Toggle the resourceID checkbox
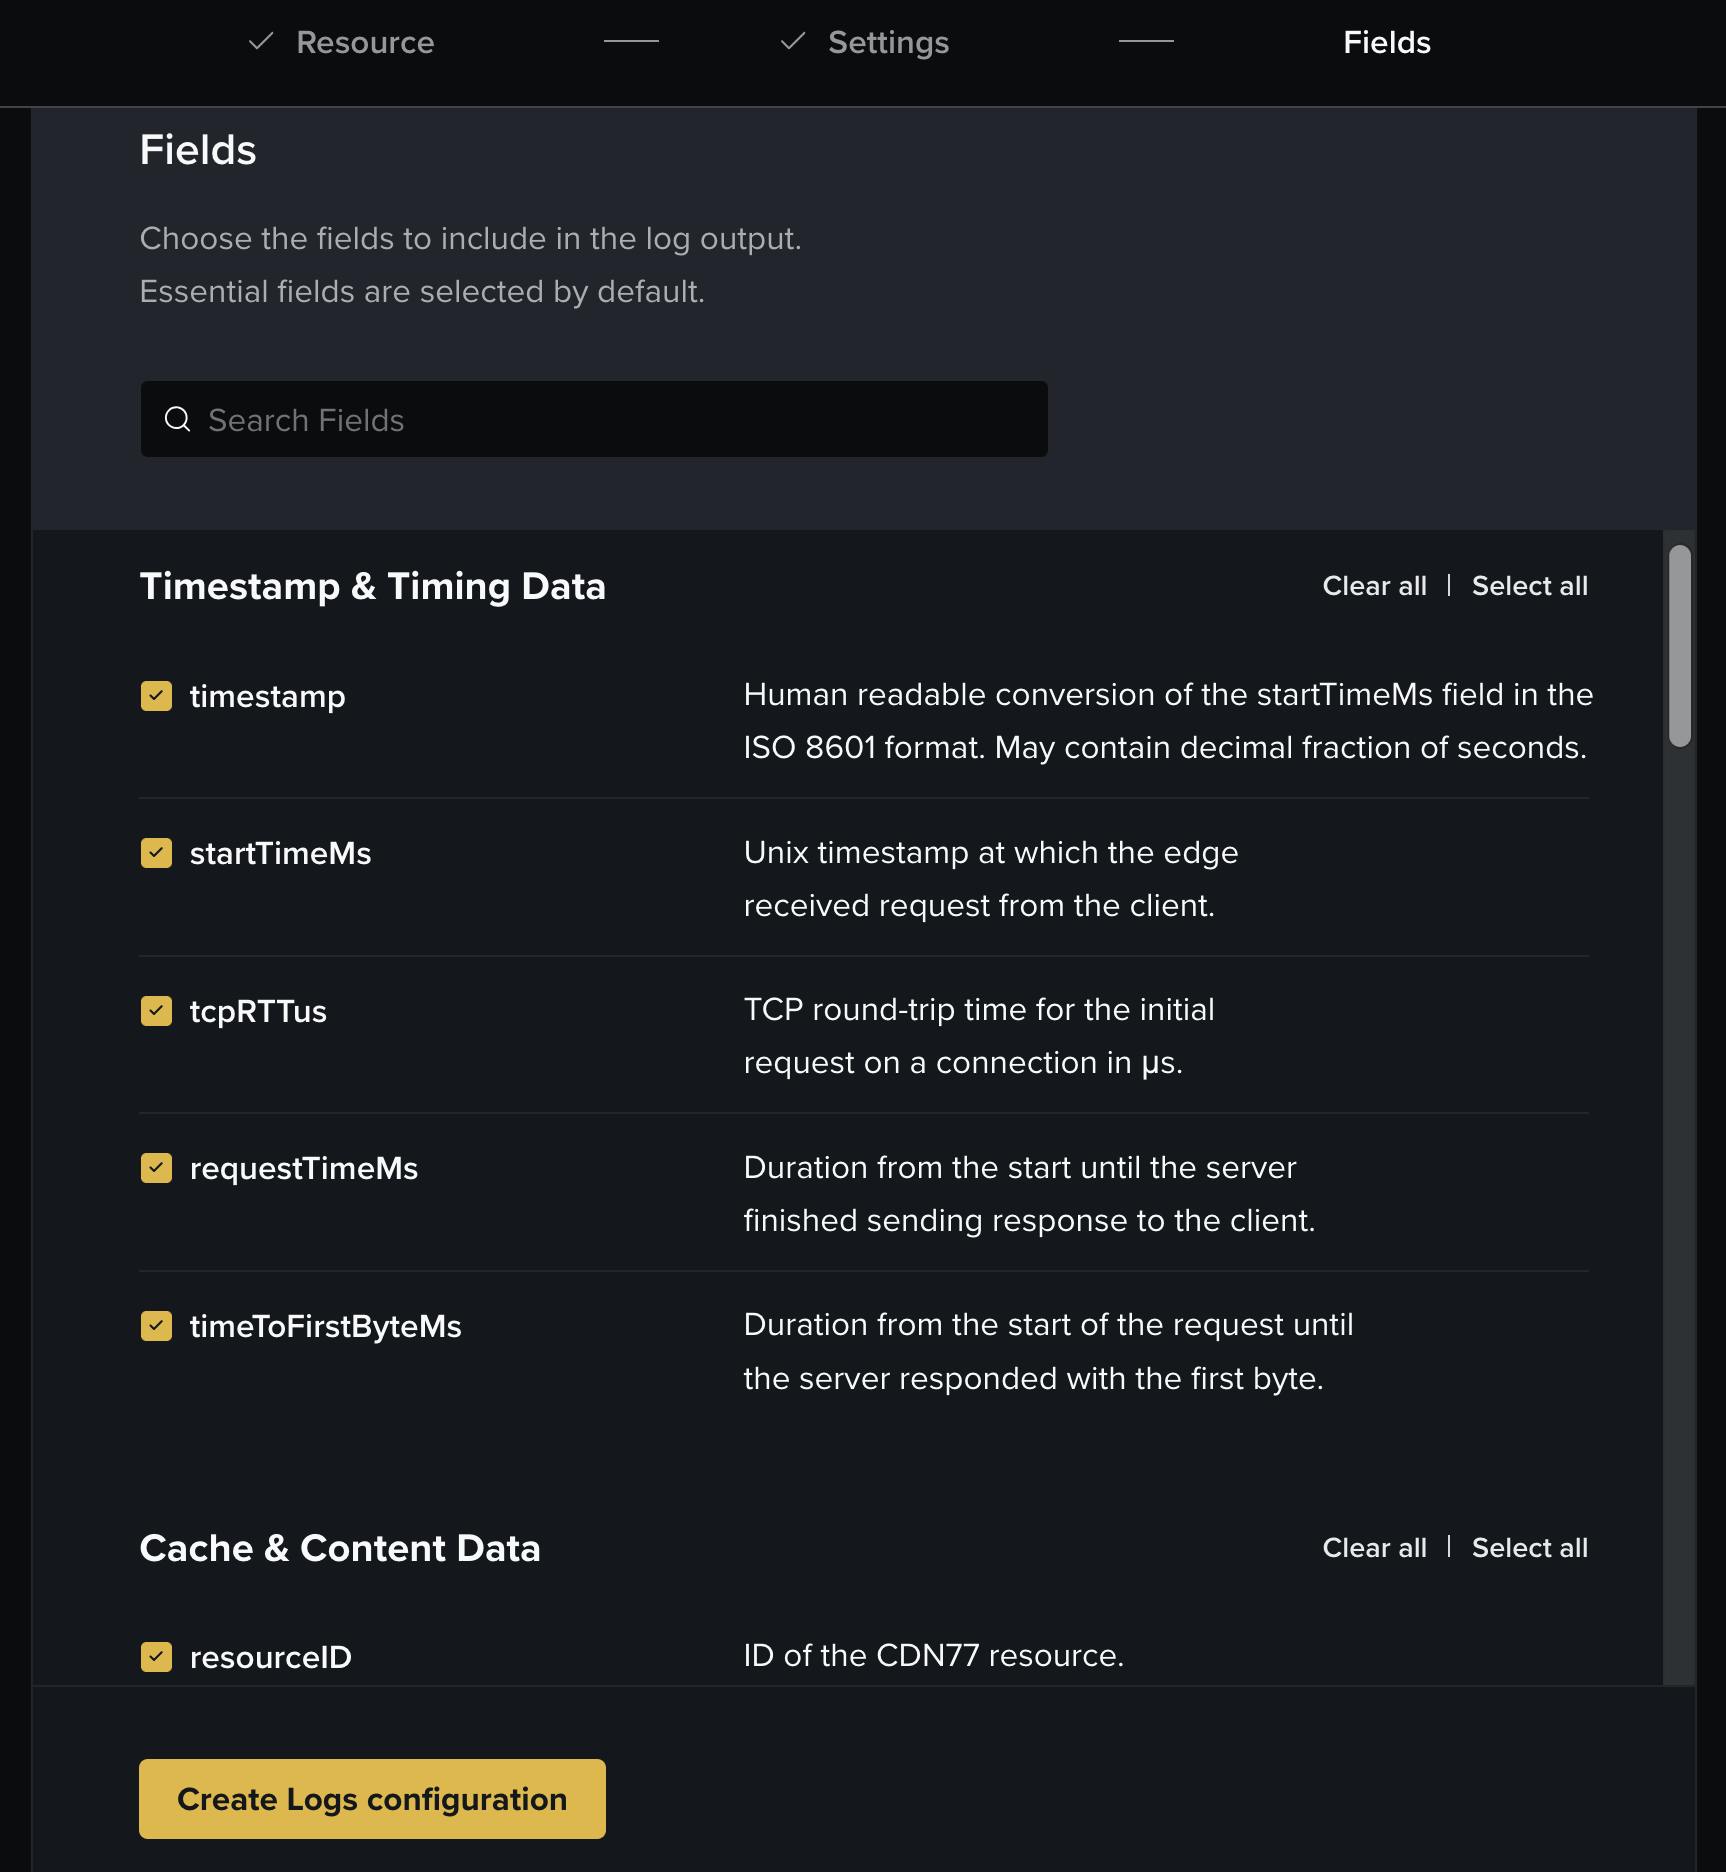The height and width of the screenshot is (1872, 1726). pos(156,1657)
